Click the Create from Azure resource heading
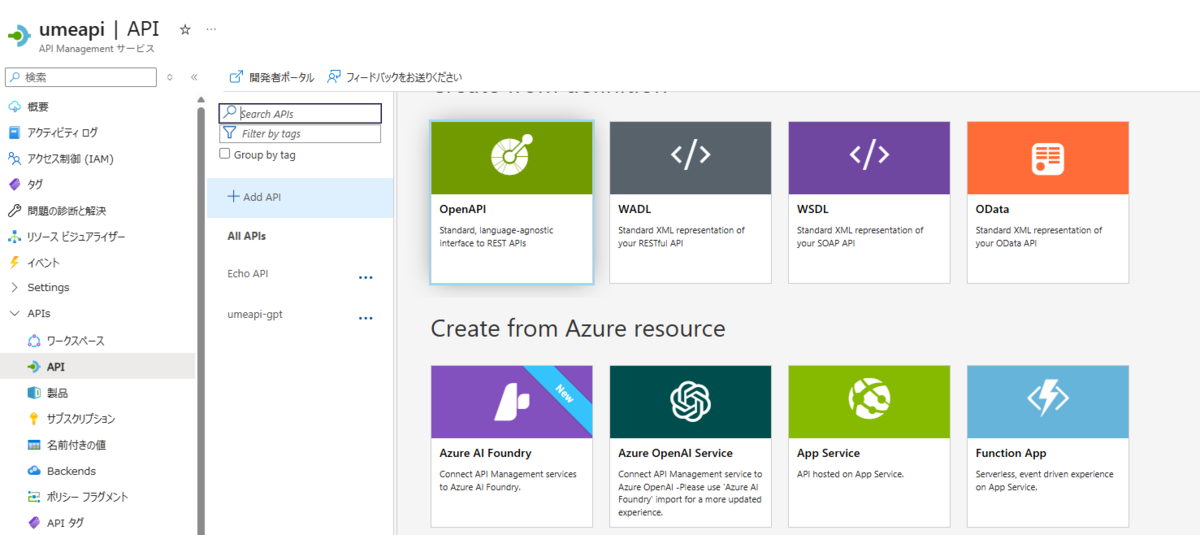The height and width of the screenshot is (535, 1200). pyautogui.click(x=578, y=328)
